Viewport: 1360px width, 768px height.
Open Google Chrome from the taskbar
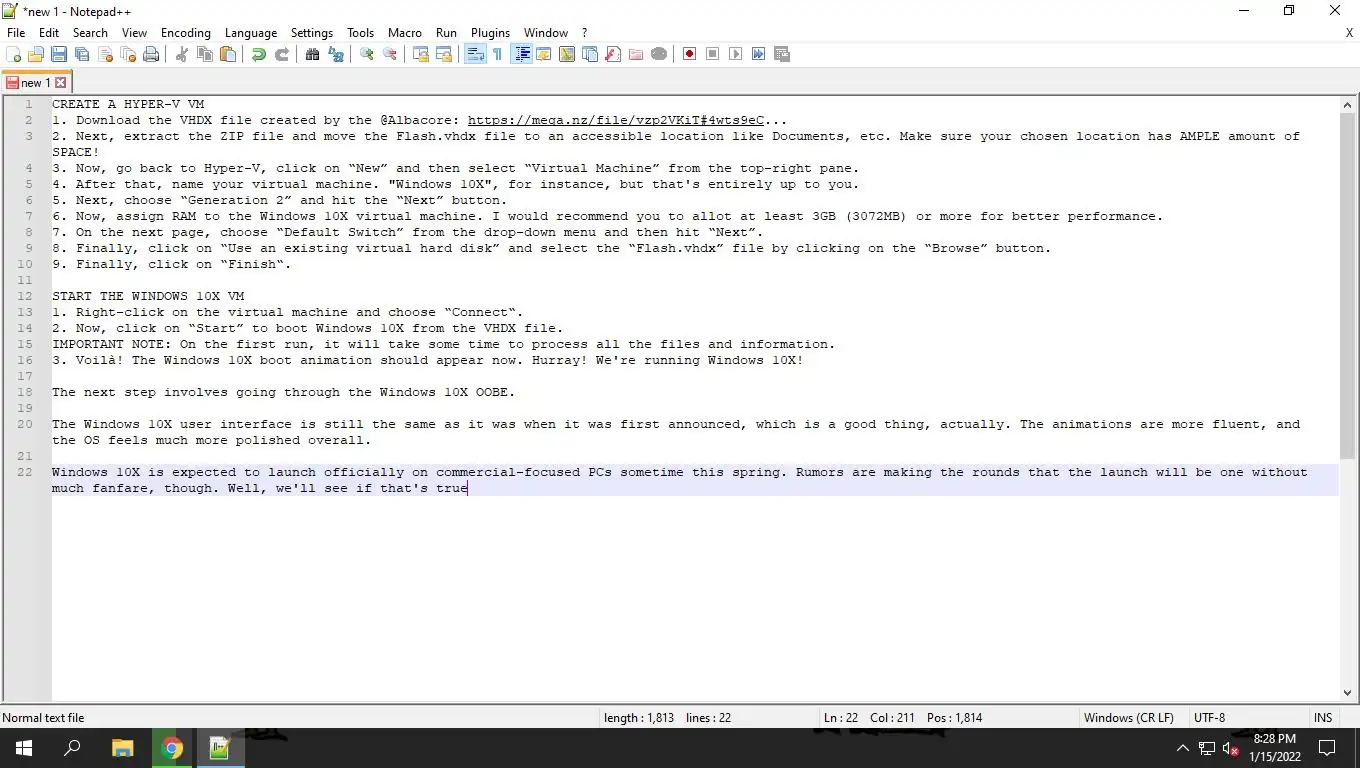[x=172, y=748]
